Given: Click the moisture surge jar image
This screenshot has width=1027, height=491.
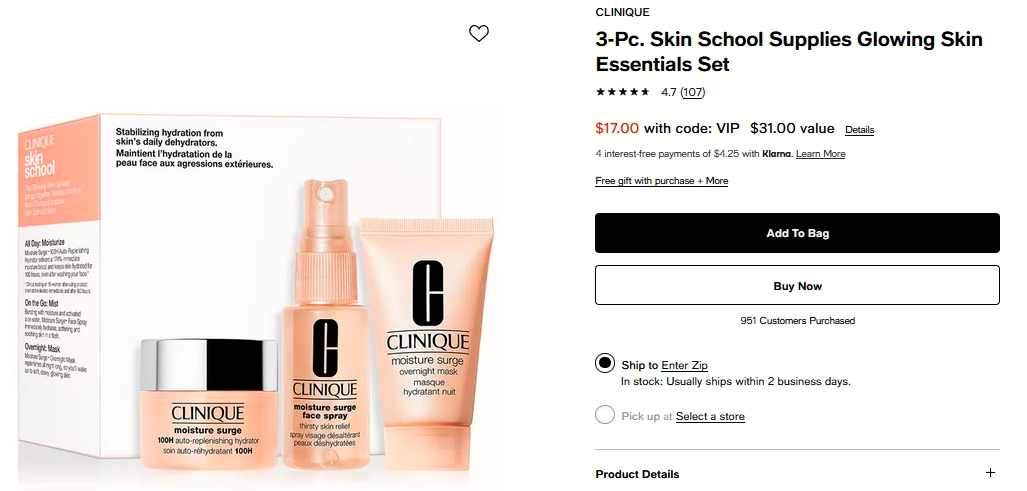Looking at the screenshot, I should (x=209, y=403).
